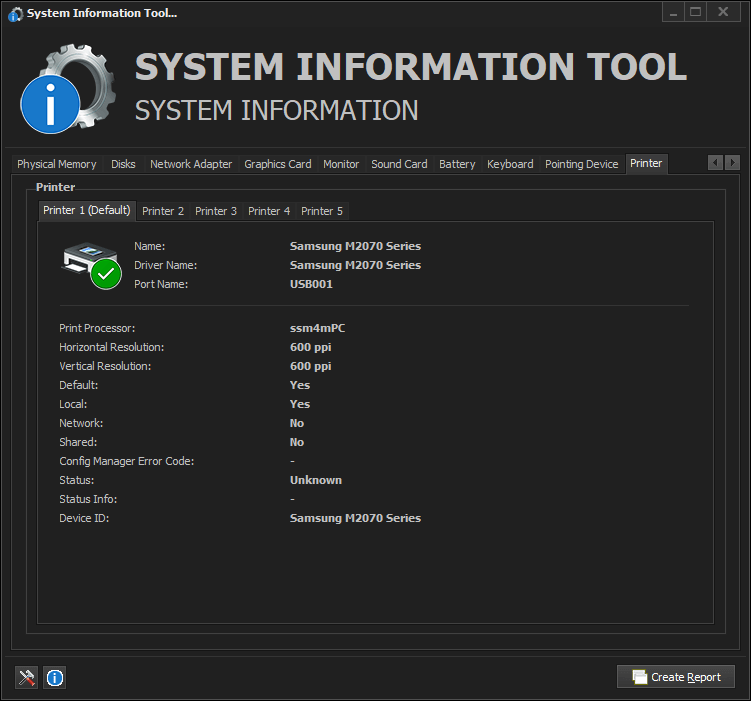751x701 pixels.
Task: Open the Disks tab
Action: click(123, 164)
